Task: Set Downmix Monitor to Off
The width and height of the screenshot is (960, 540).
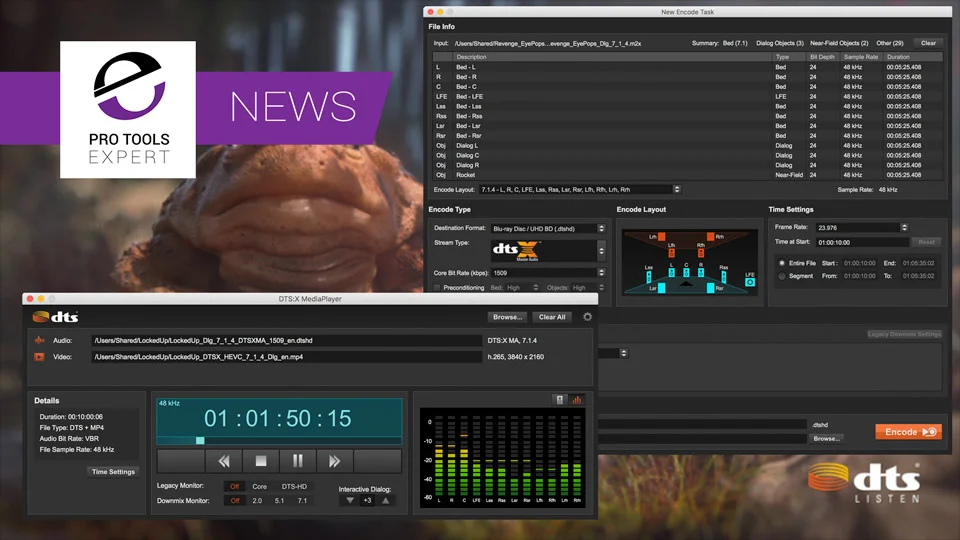Action: tap(234, 501)
